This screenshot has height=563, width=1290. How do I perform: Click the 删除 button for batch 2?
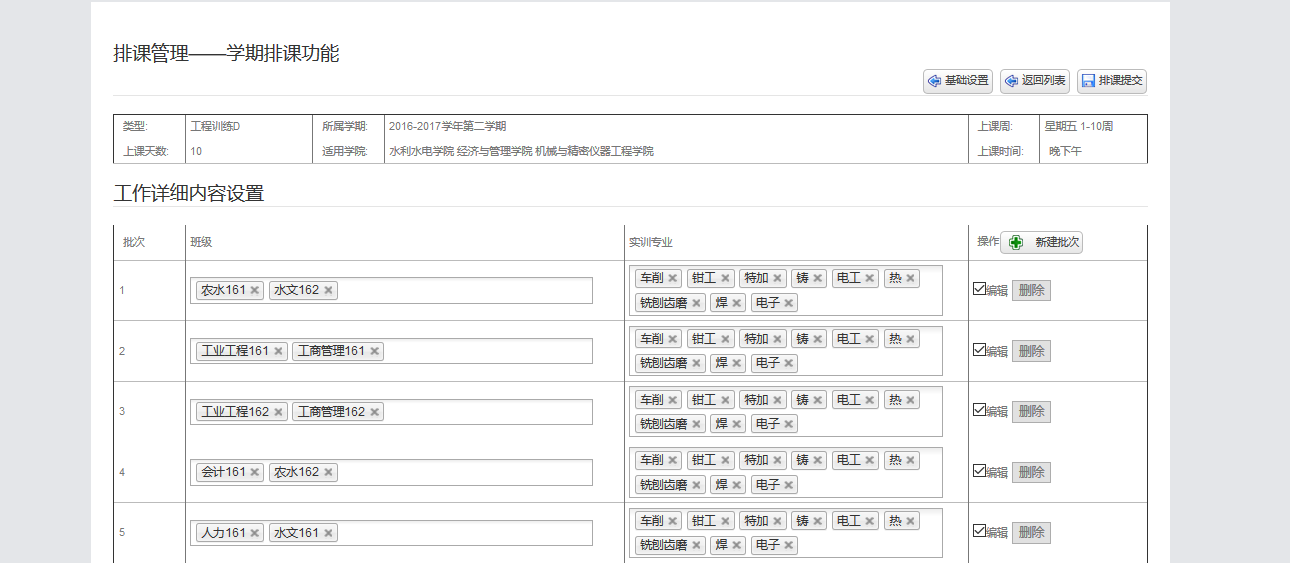click(1031, 351)
